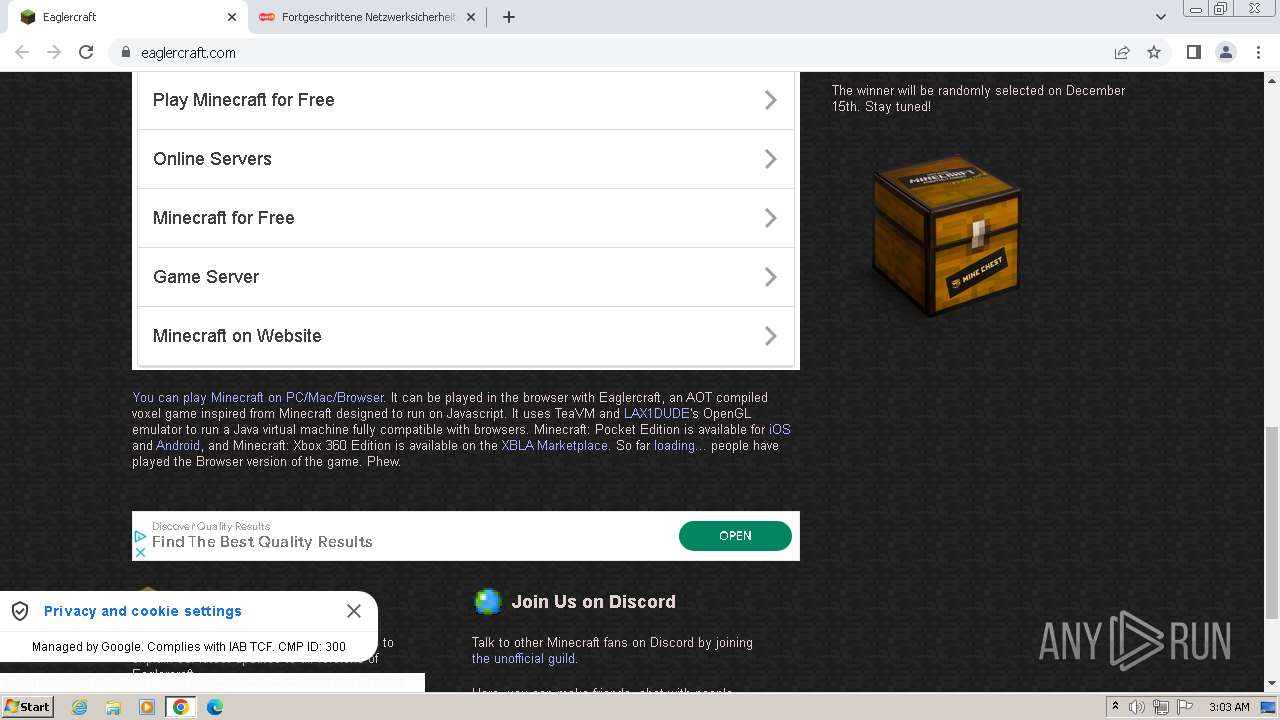Click the Chrome taskbar icon

tap(181, 707)
